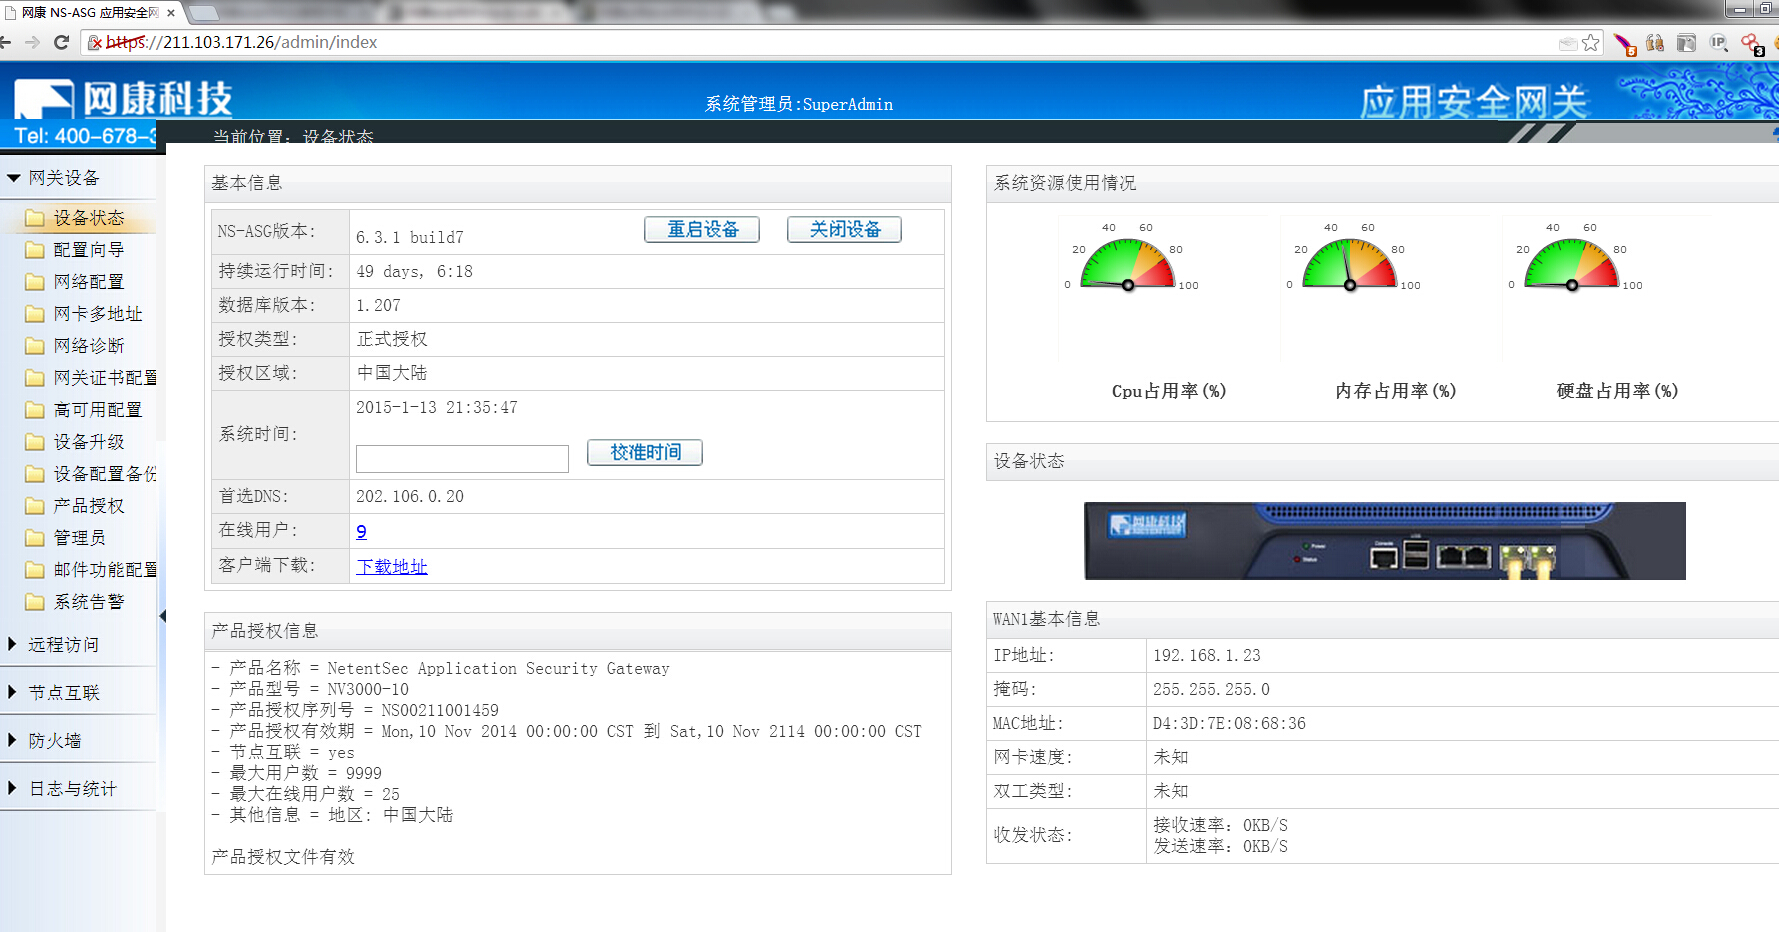
Task: Open 网关证书配置 sidebar entry
Action: coord(105,378)
